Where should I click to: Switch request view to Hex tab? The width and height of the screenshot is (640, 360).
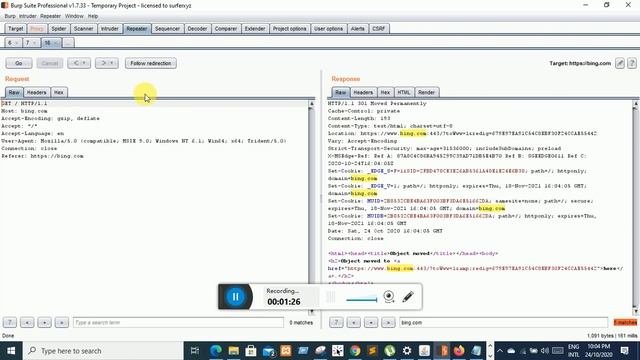59,92
